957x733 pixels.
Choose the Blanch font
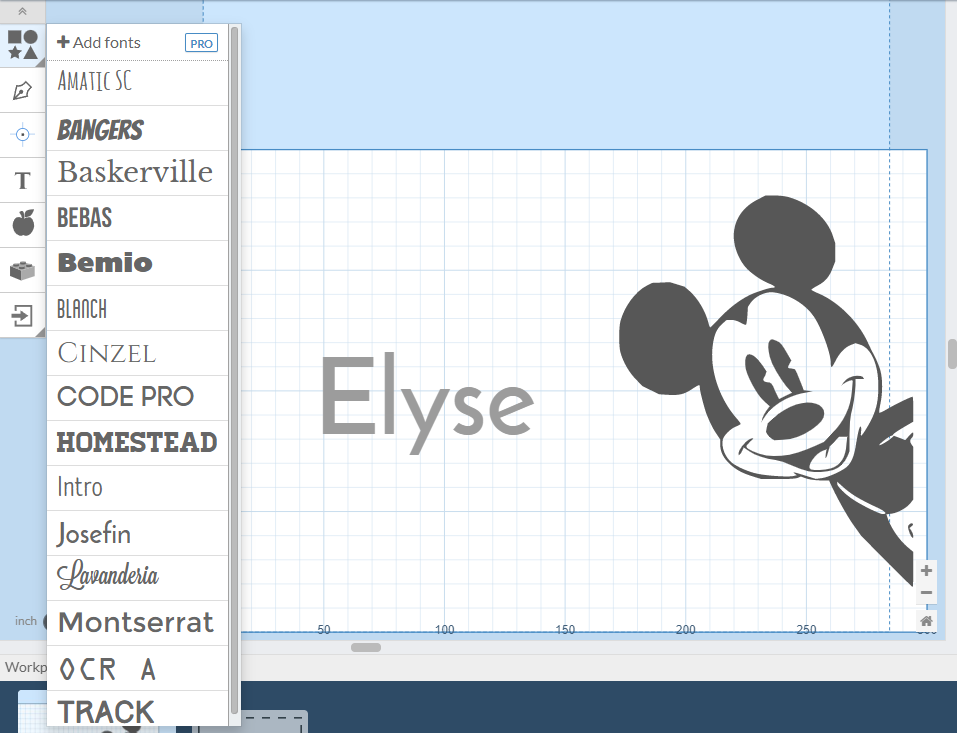pyautogui.click(x=137, y=308)
